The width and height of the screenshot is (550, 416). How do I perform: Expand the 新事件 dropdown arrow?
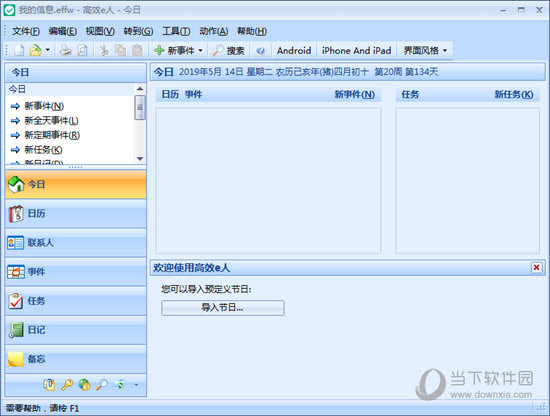[x=200, y=51]
